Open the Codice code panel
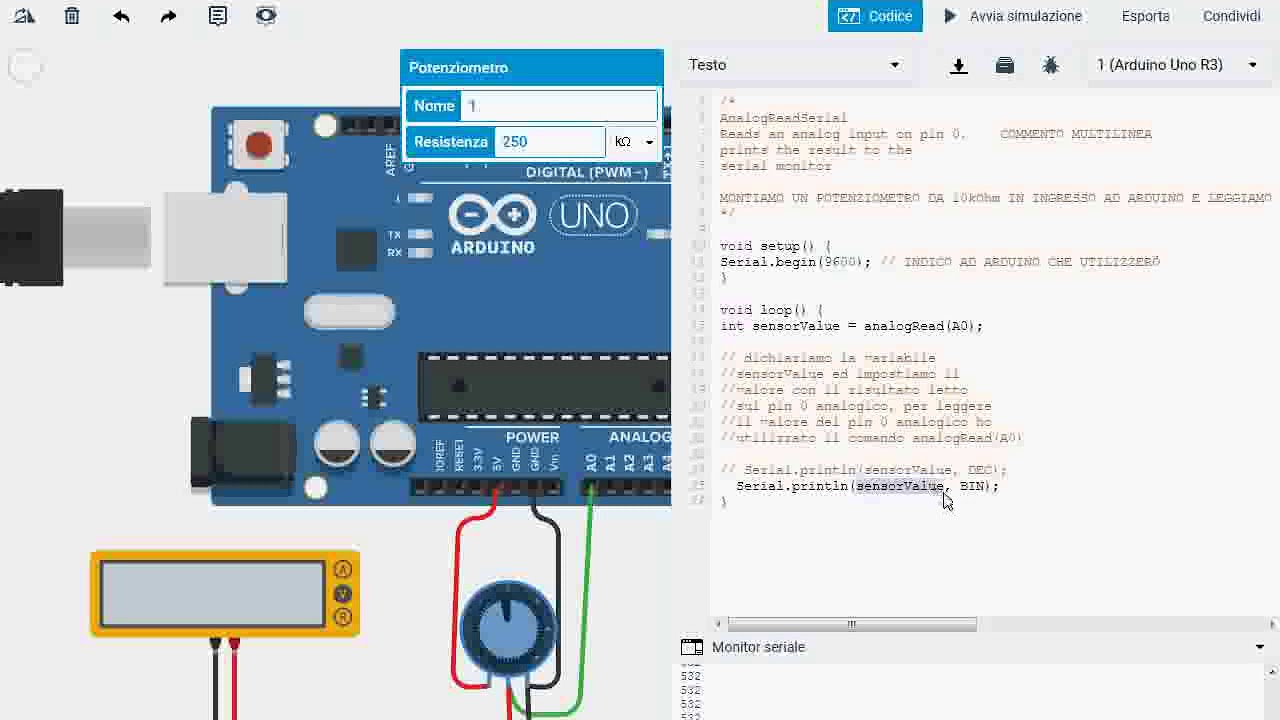 tap(875, 16)
